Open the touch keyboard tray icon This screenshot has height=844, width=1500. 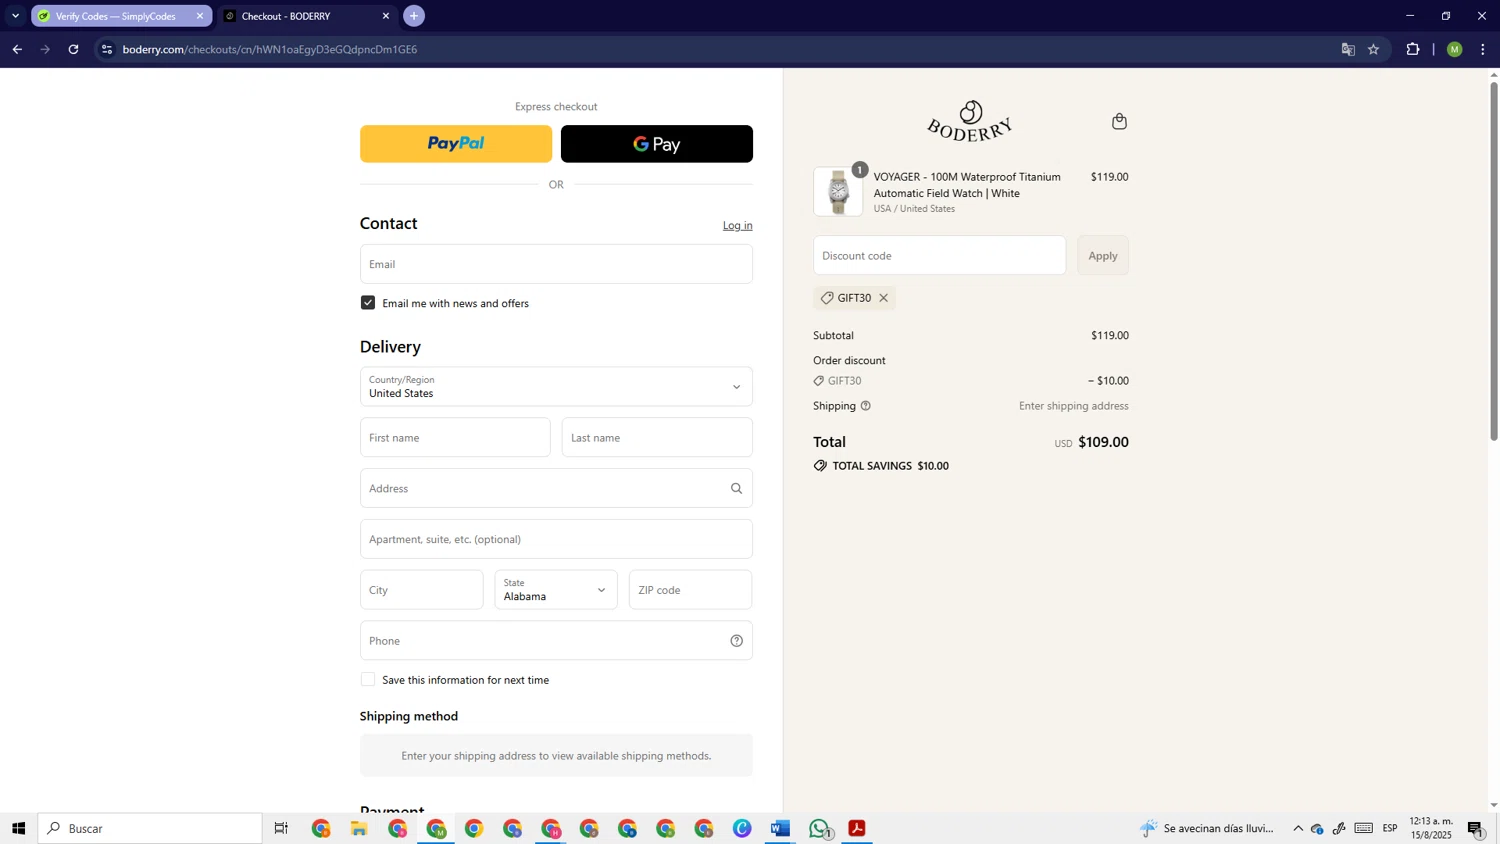[1364, 828]
